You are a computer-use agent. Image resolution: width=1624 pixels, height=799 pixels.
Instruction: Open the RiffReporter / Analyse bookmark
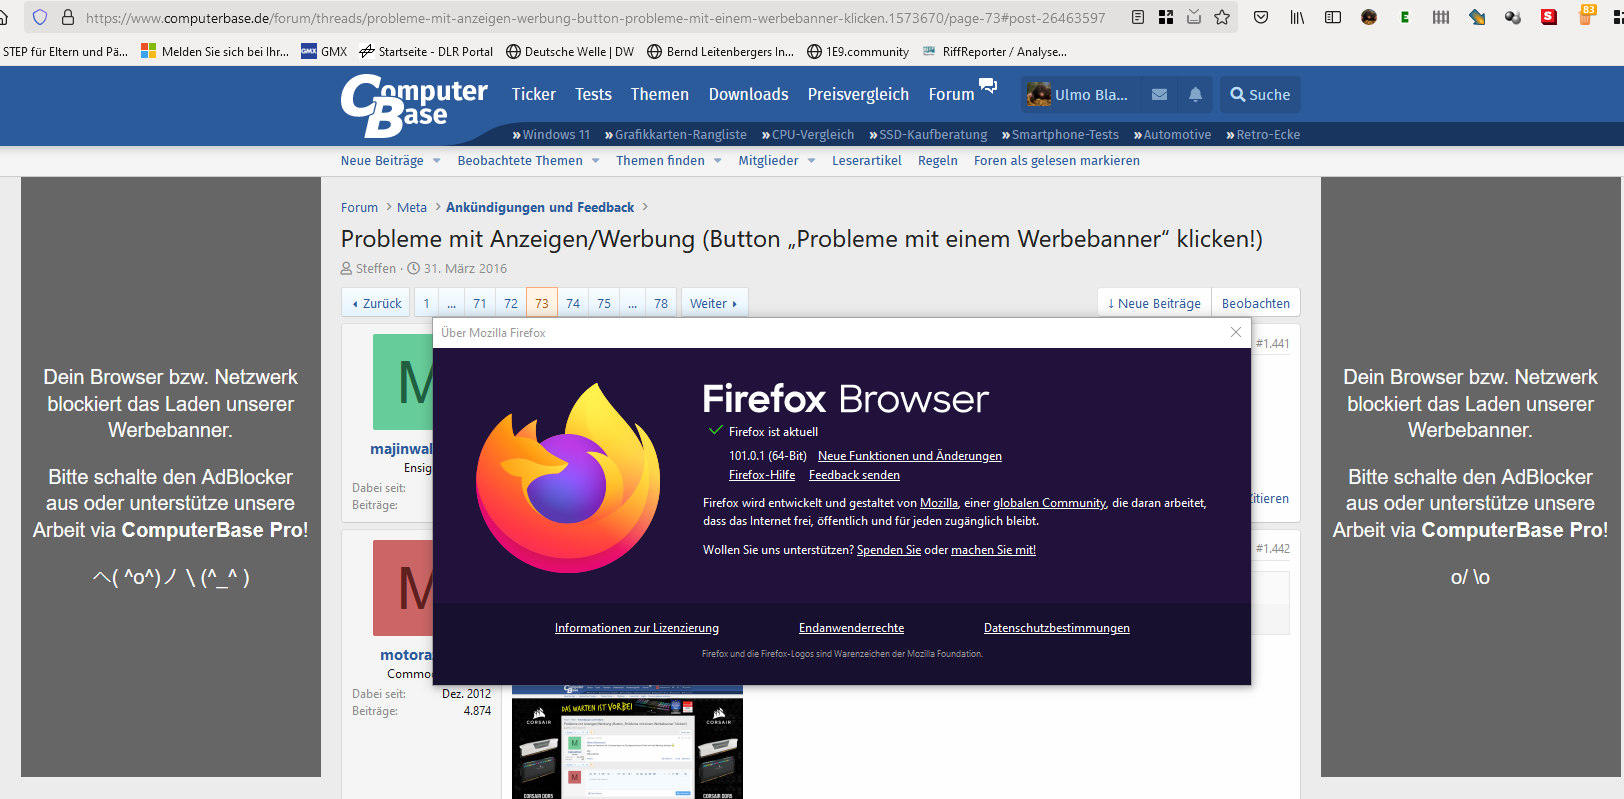pos(995,51)
